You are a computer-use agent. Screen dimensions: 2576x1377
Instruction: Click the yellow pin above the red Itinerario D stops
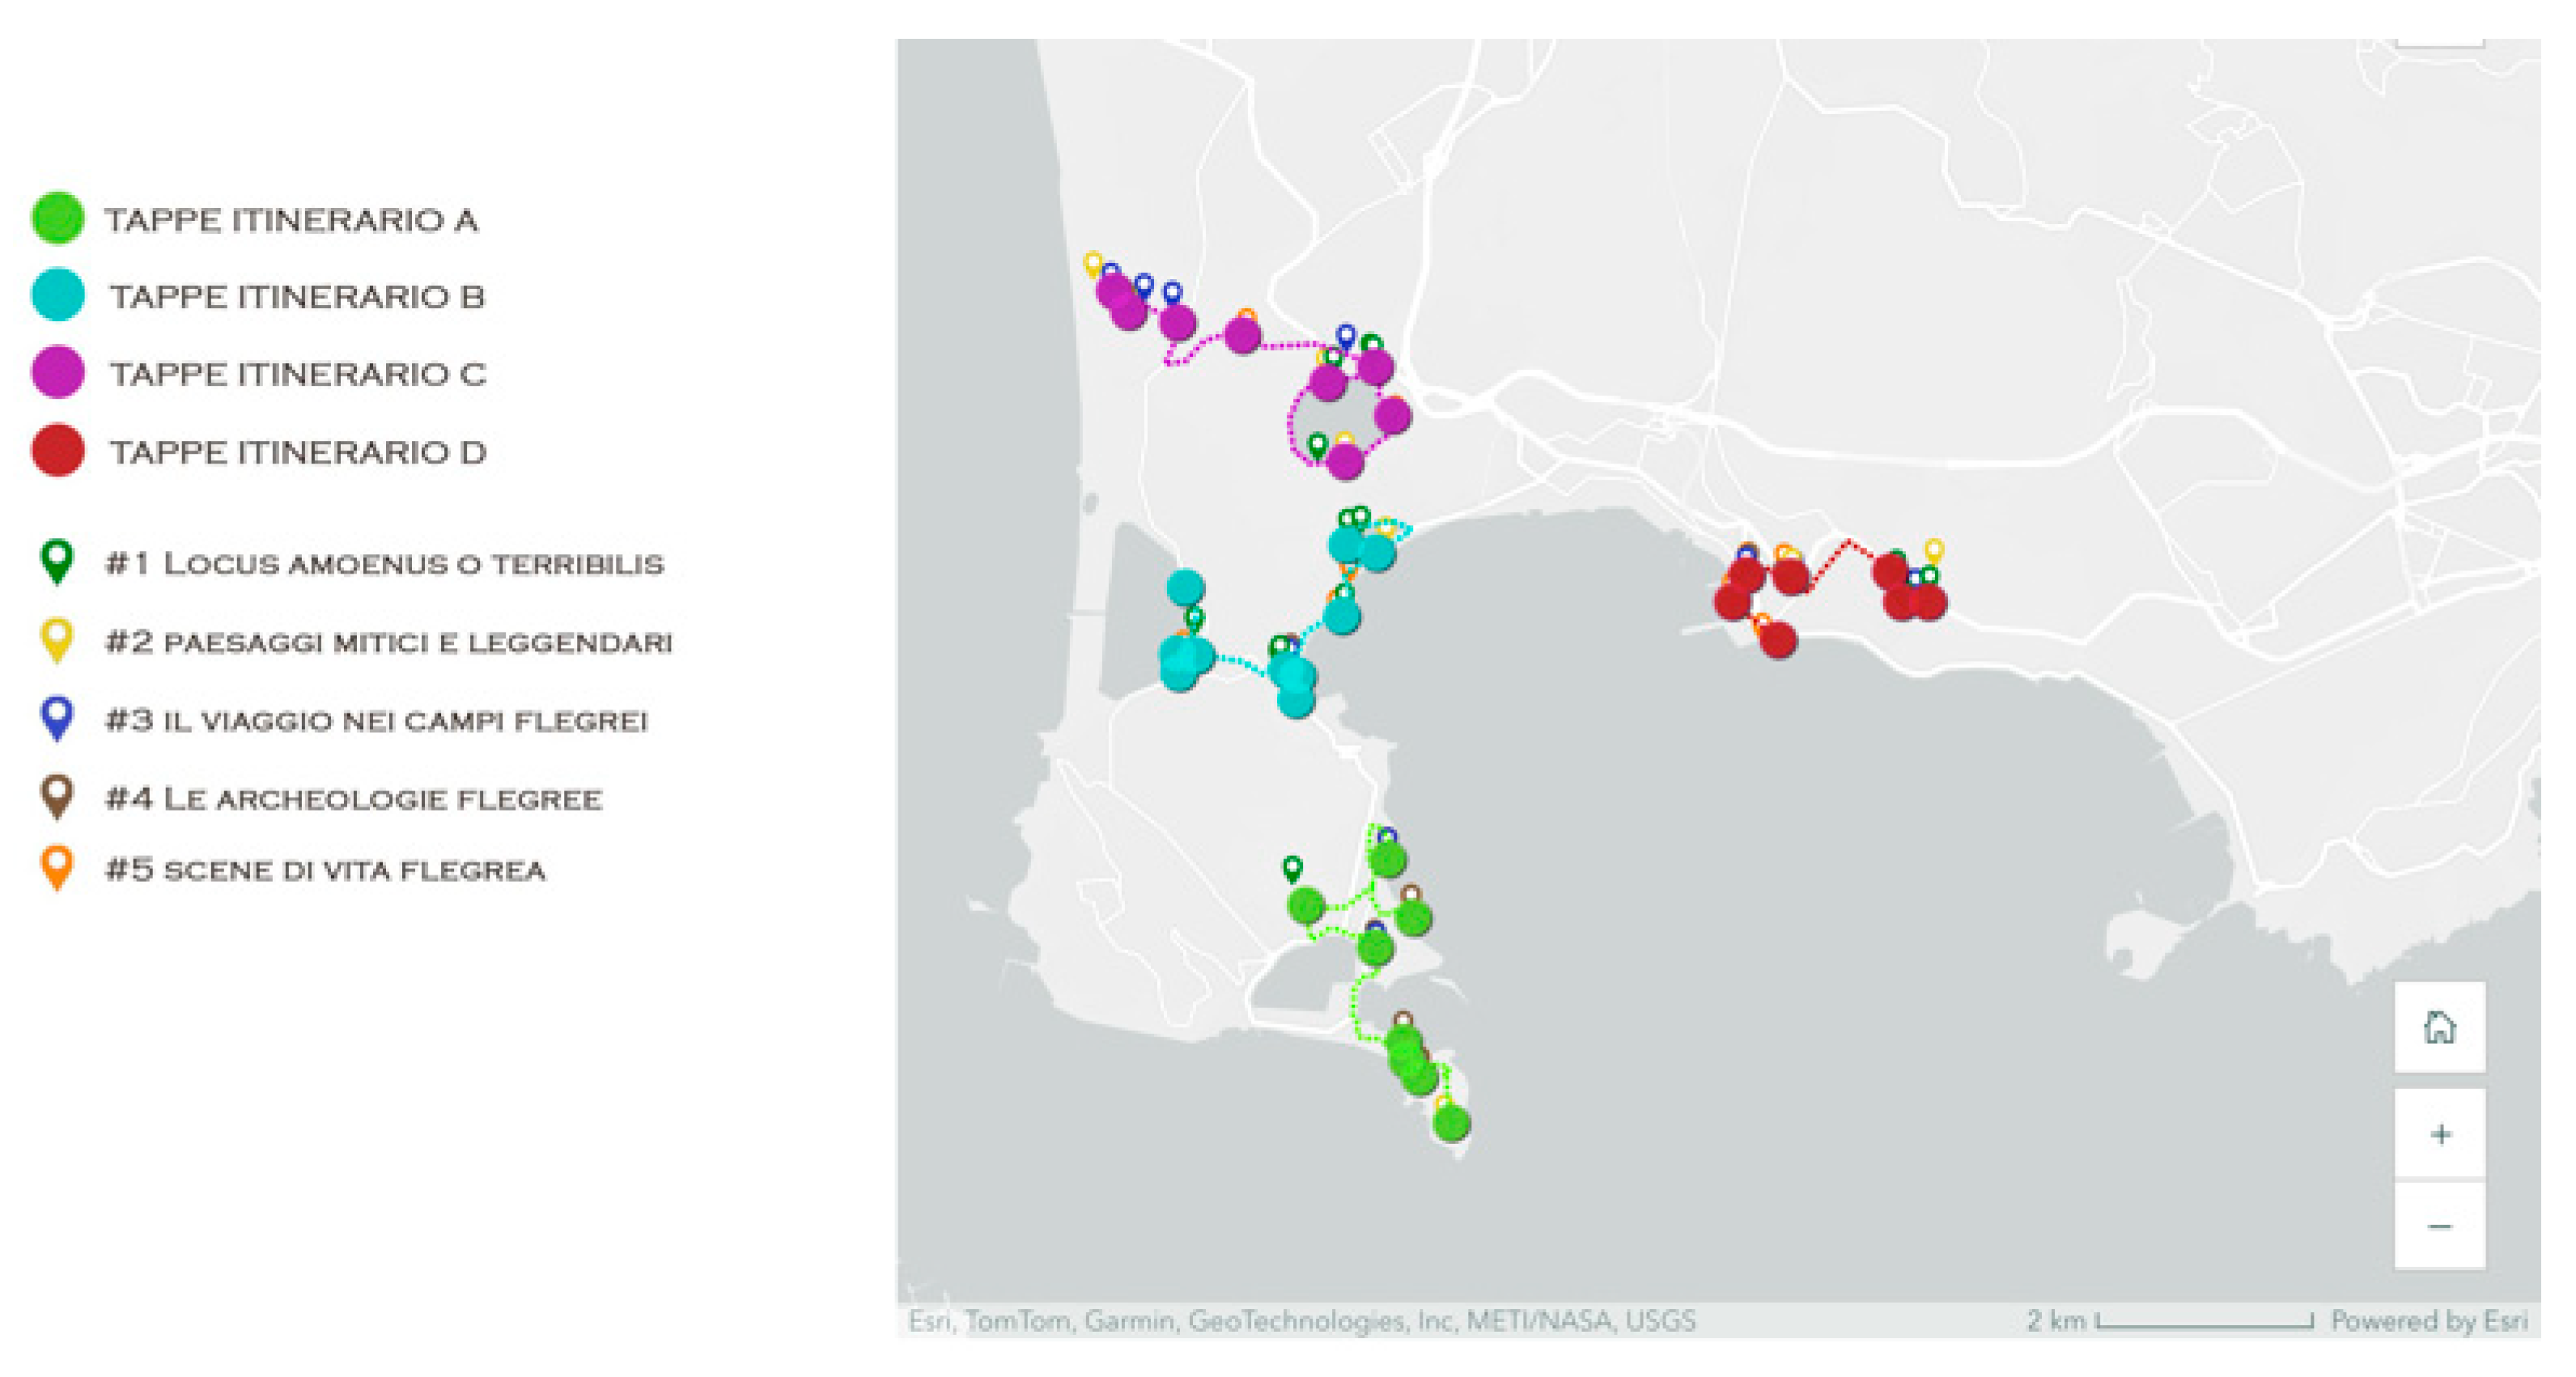1934,551
